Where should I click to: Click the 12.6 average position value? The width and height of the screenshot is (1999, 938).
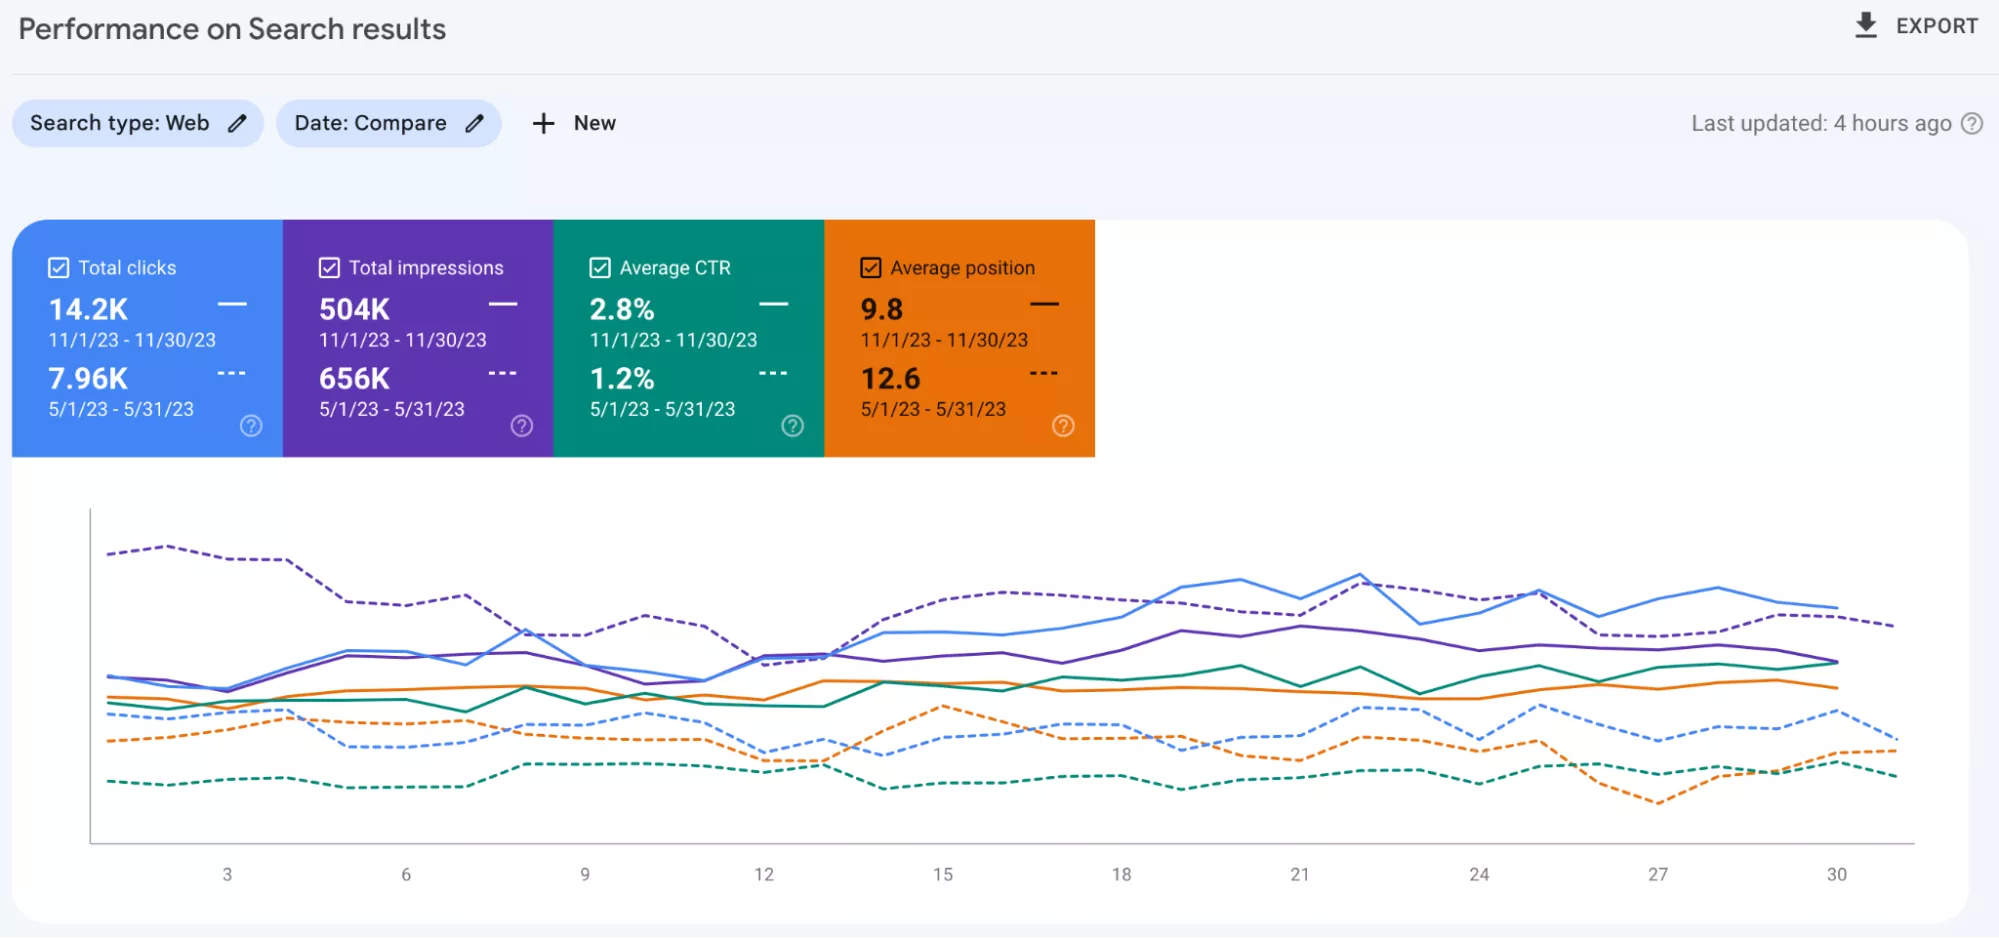pos(890,379)
